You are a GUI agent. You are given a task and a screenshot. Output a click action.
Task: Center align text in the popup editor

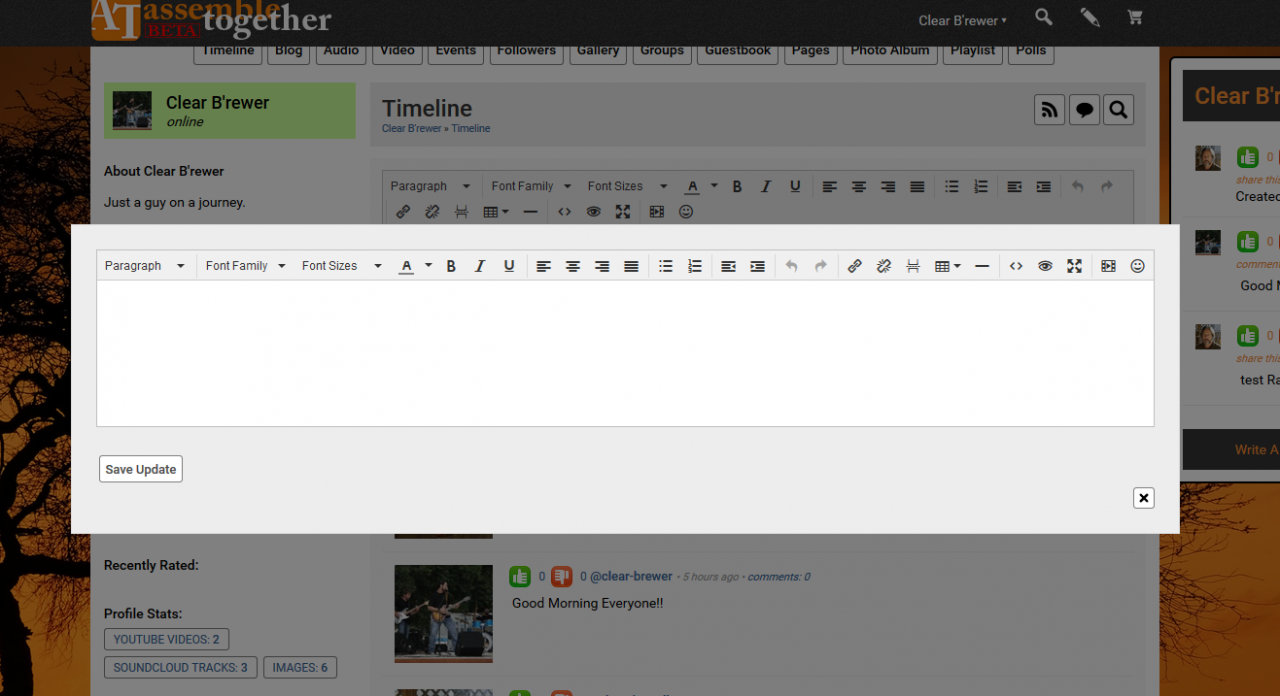tap(573, 266)
